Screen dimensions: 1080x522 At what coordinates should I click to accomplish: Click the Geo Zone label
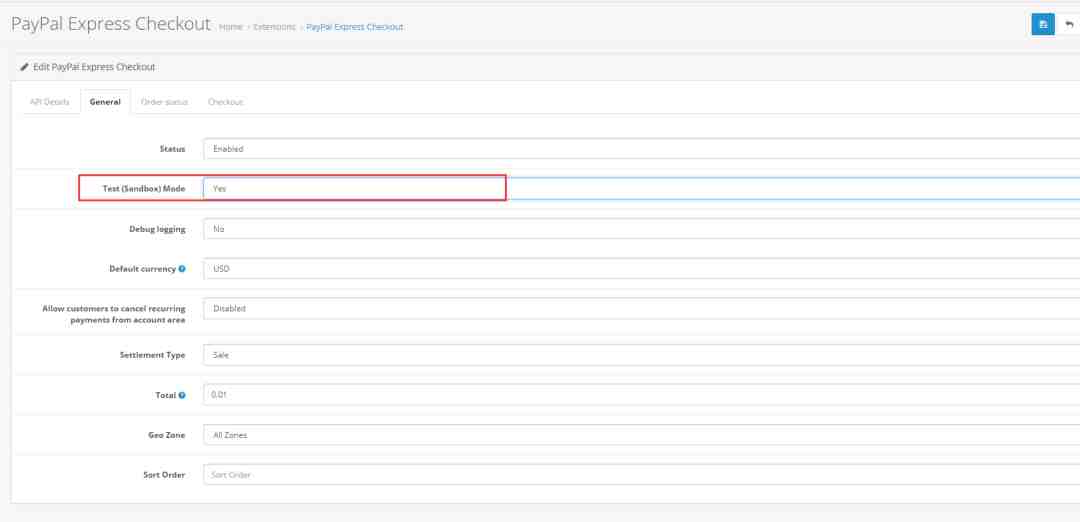tap(167, 435)
